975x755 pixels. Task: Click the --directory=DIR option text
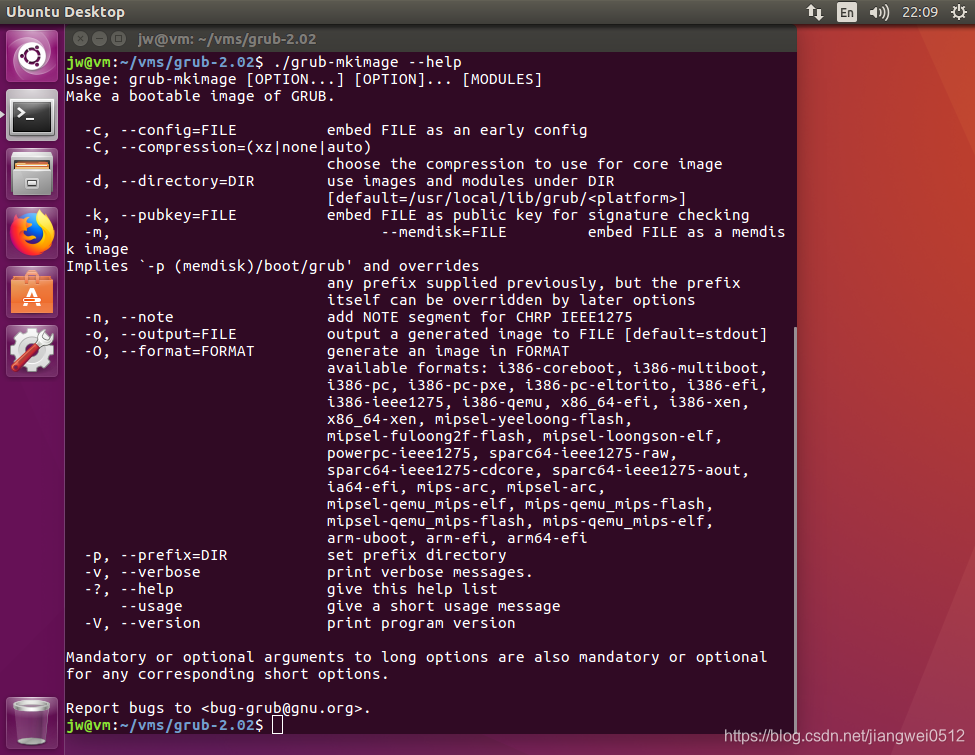click(187, 181)
